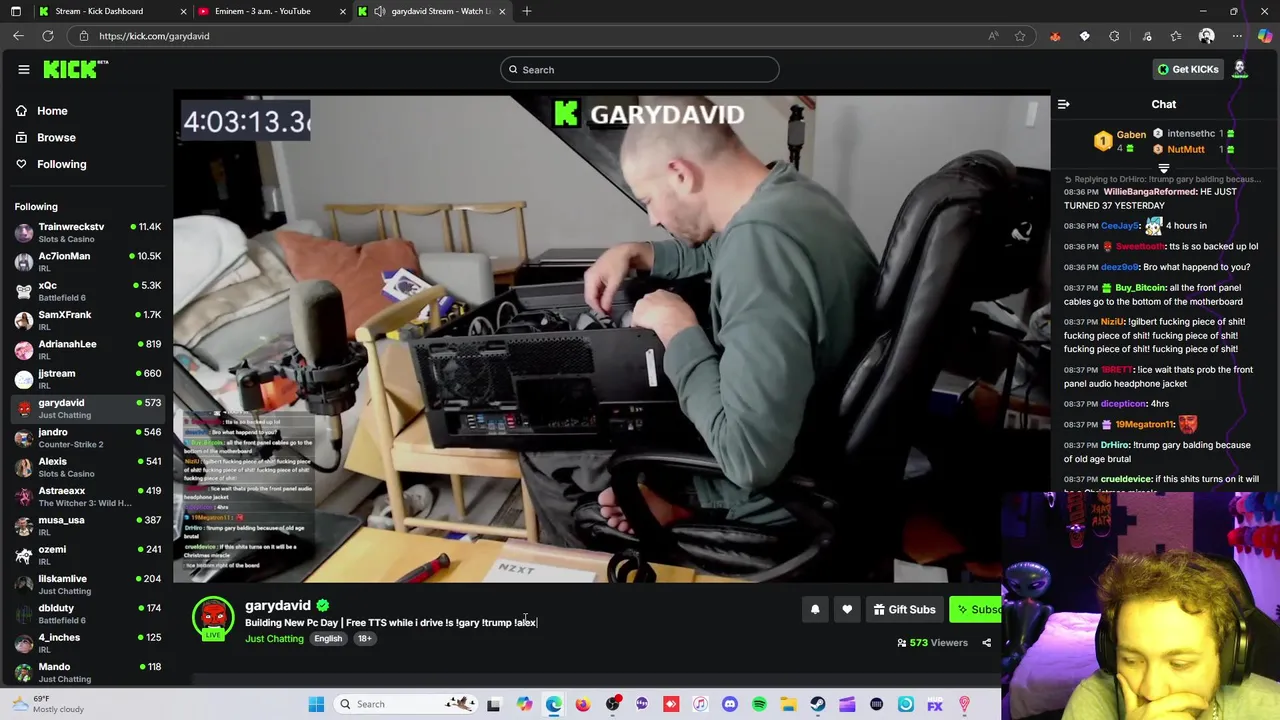Open Firefox from the taskbar
The width and height of the screenshot is (1280, 720).
583,704
